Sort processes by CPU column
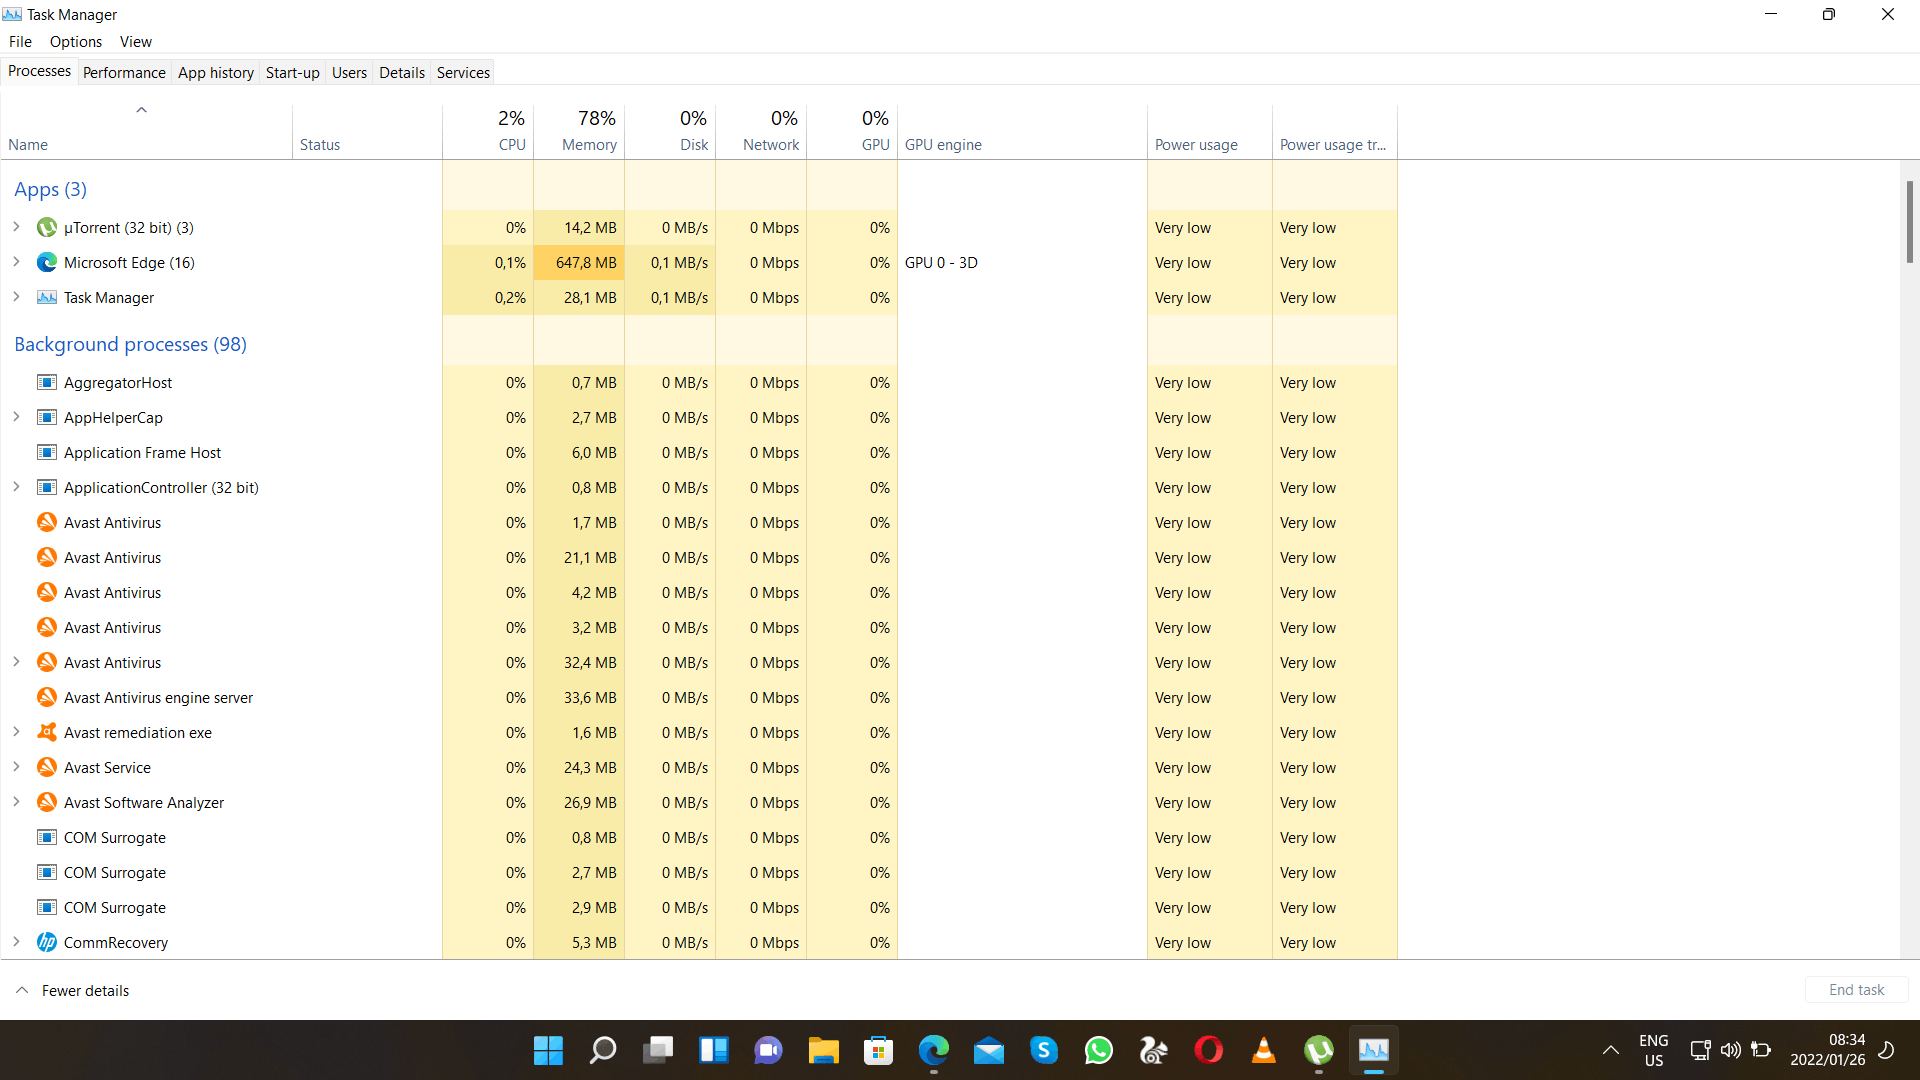 488,132
